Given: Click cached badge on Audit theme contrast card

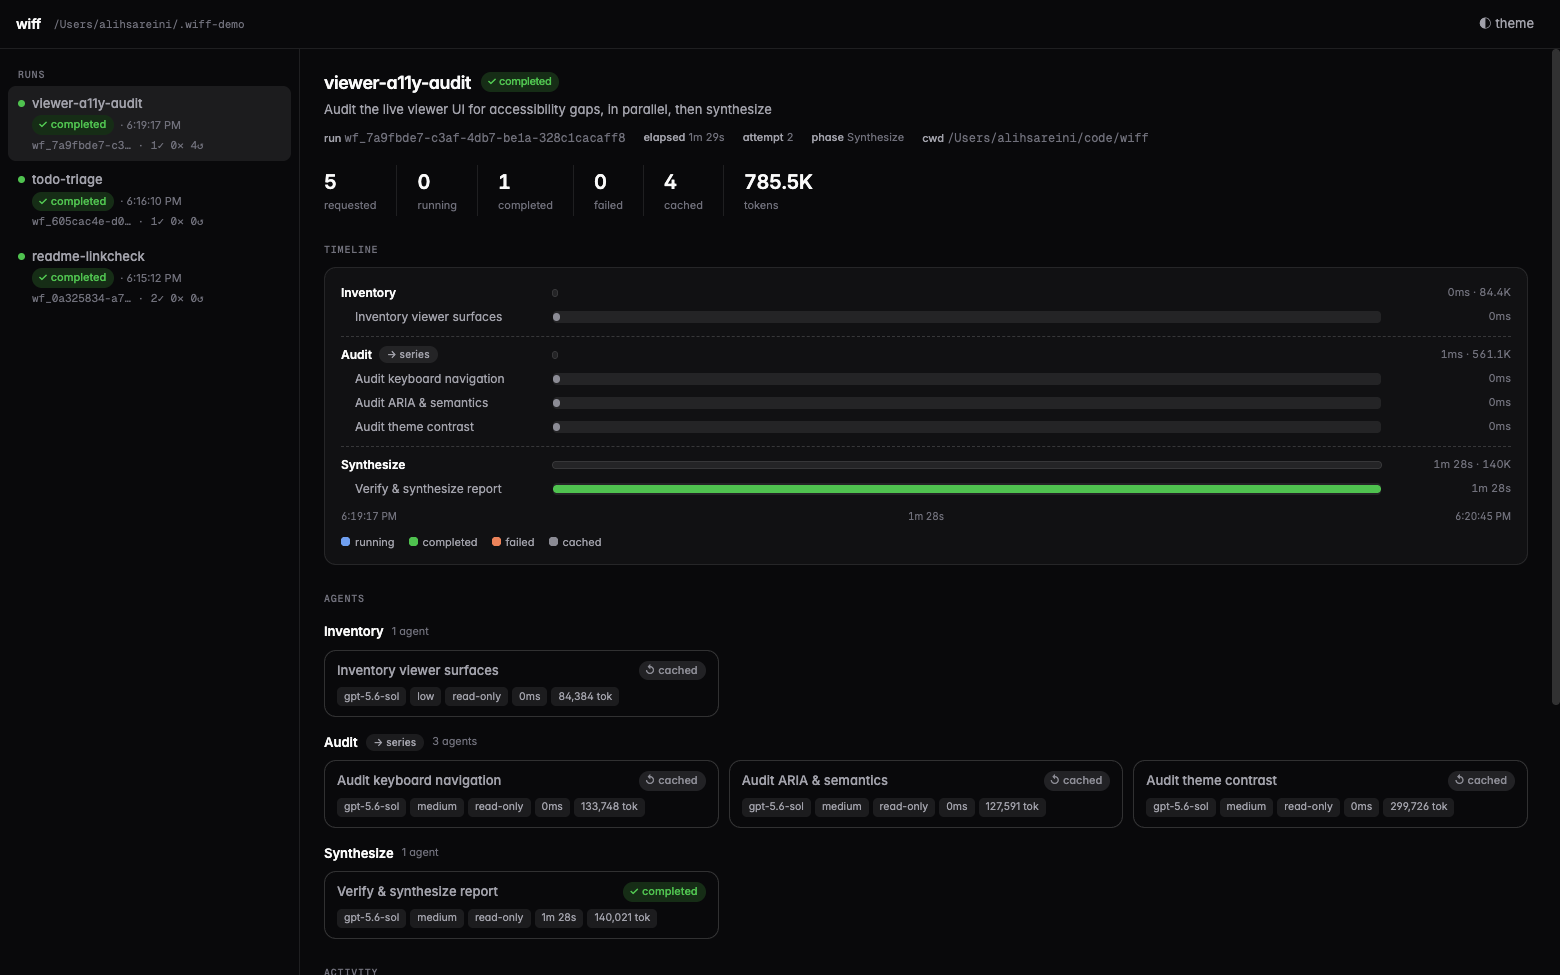Looking at the screenshot, I should click(1481, 781).
